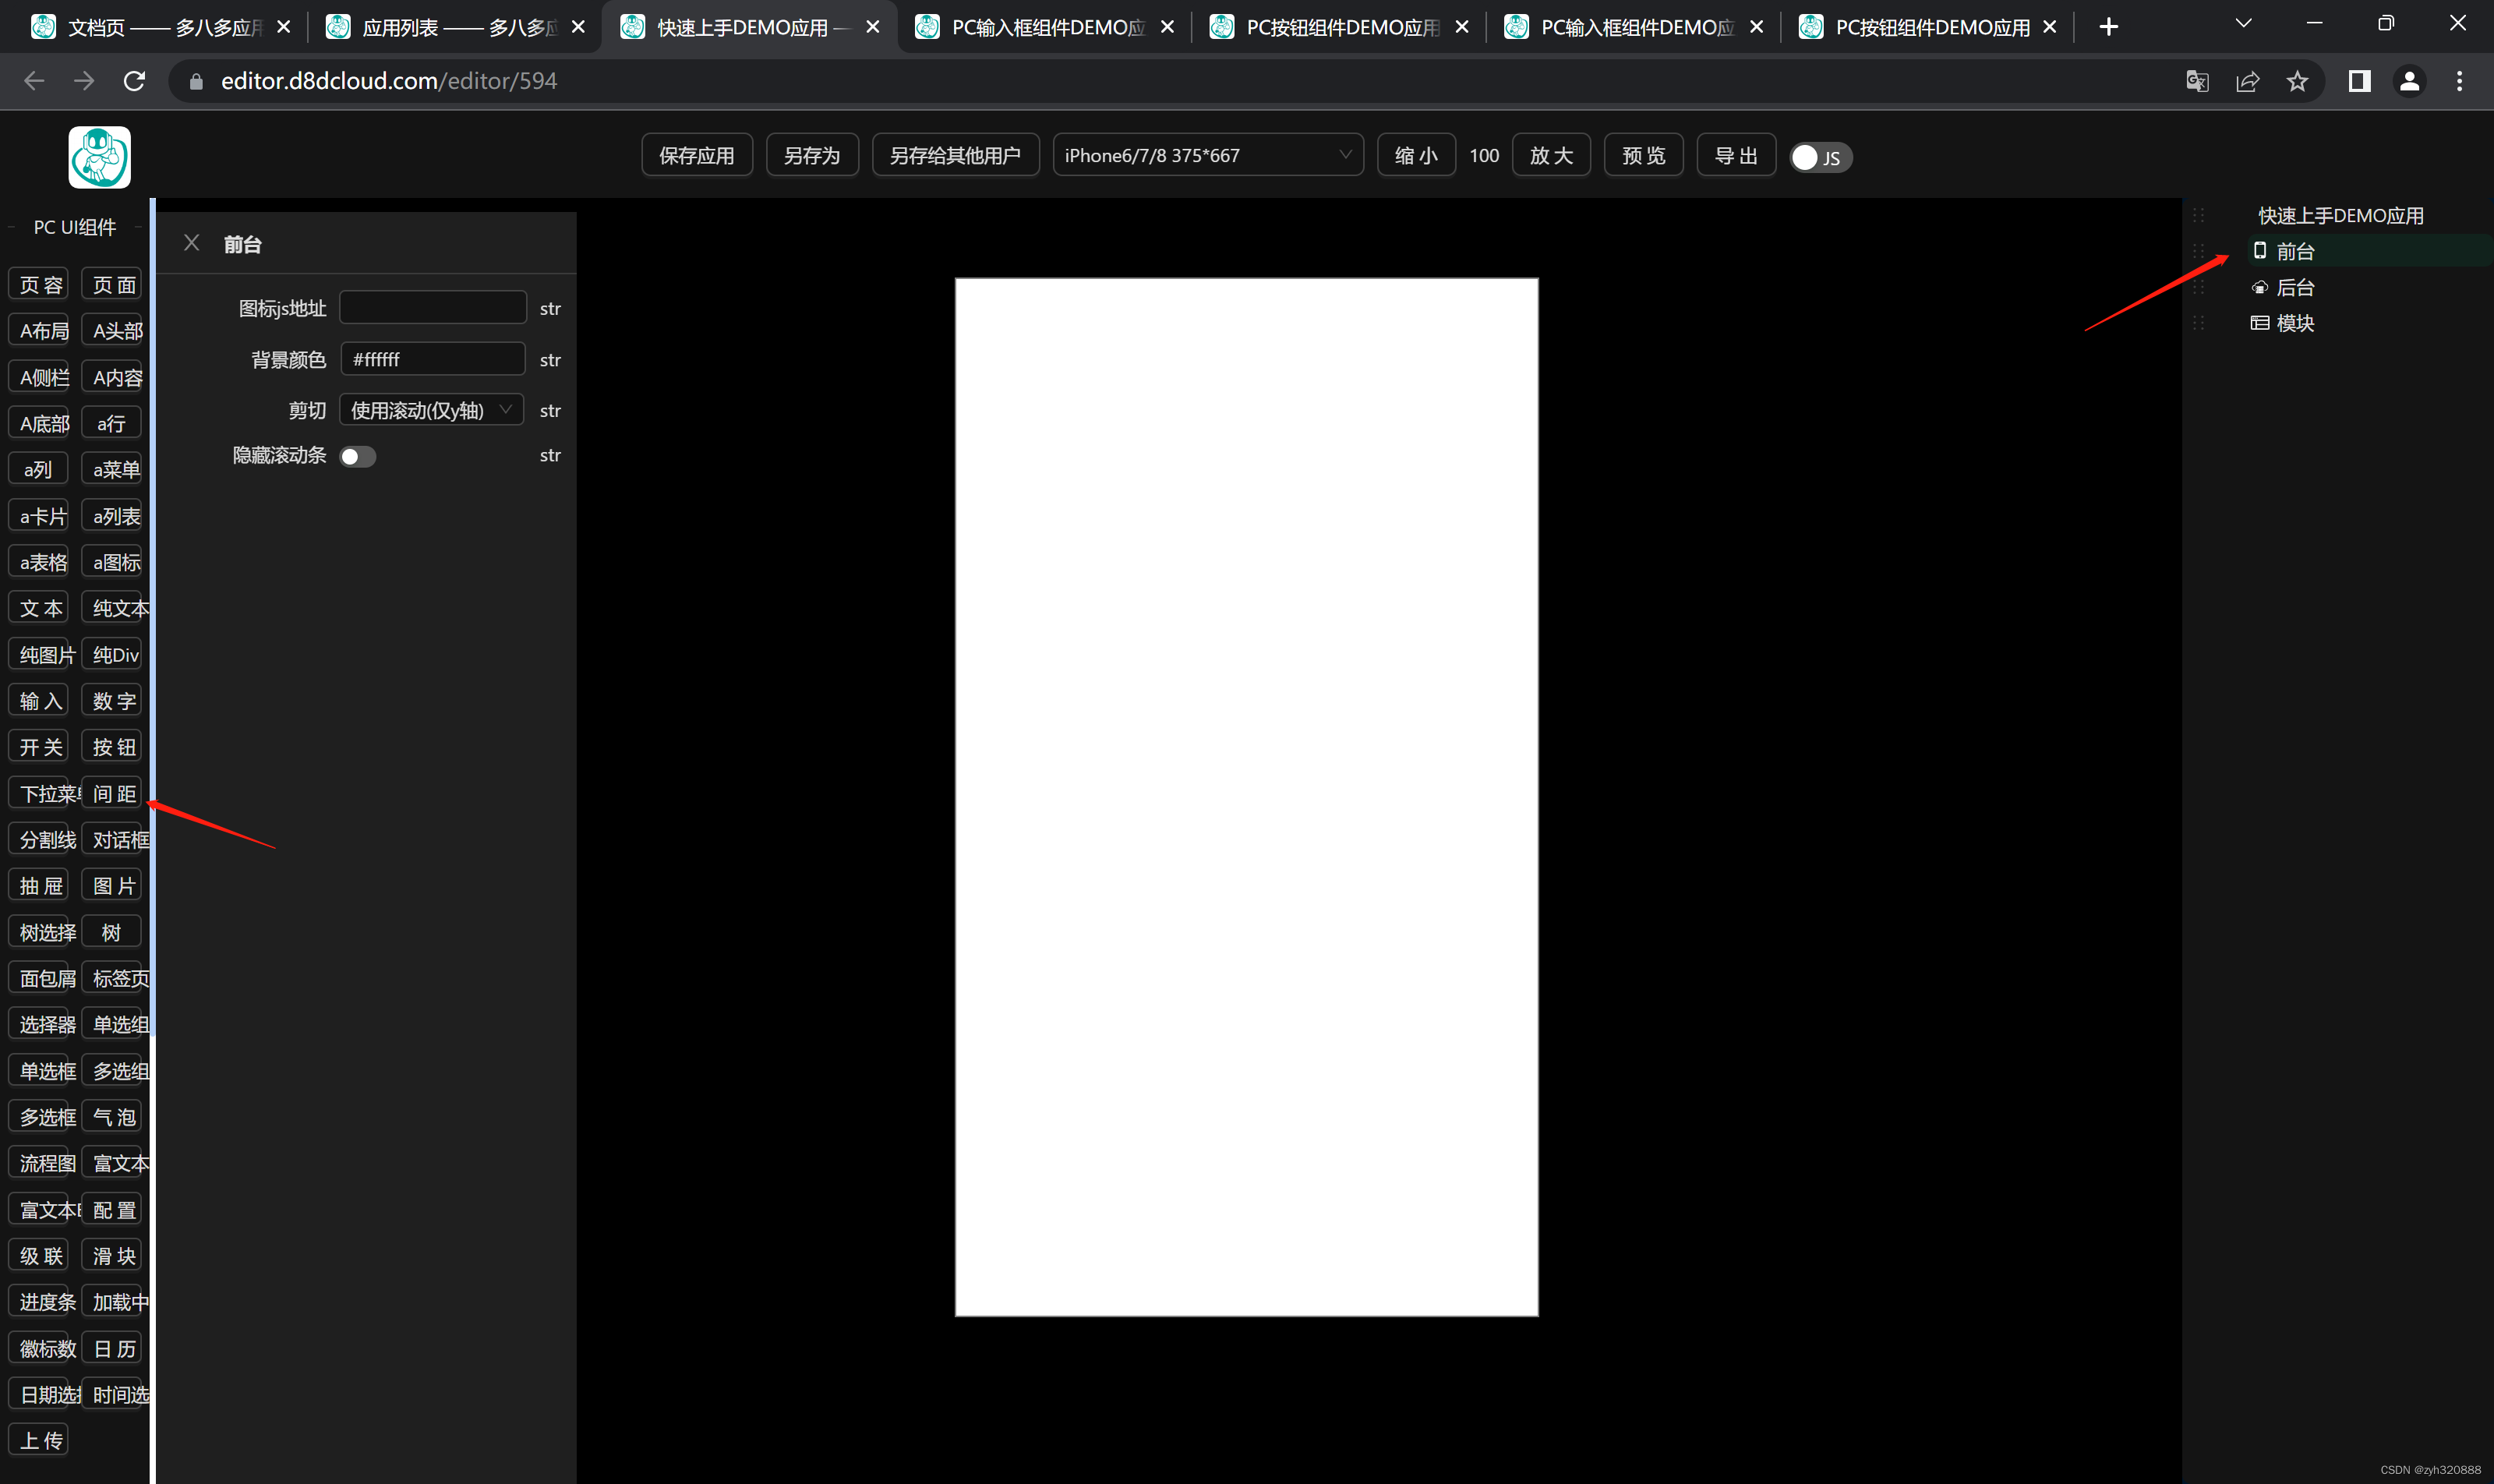
Task: Pick the 面包屑 breadcrumb component
Action: 39,978
